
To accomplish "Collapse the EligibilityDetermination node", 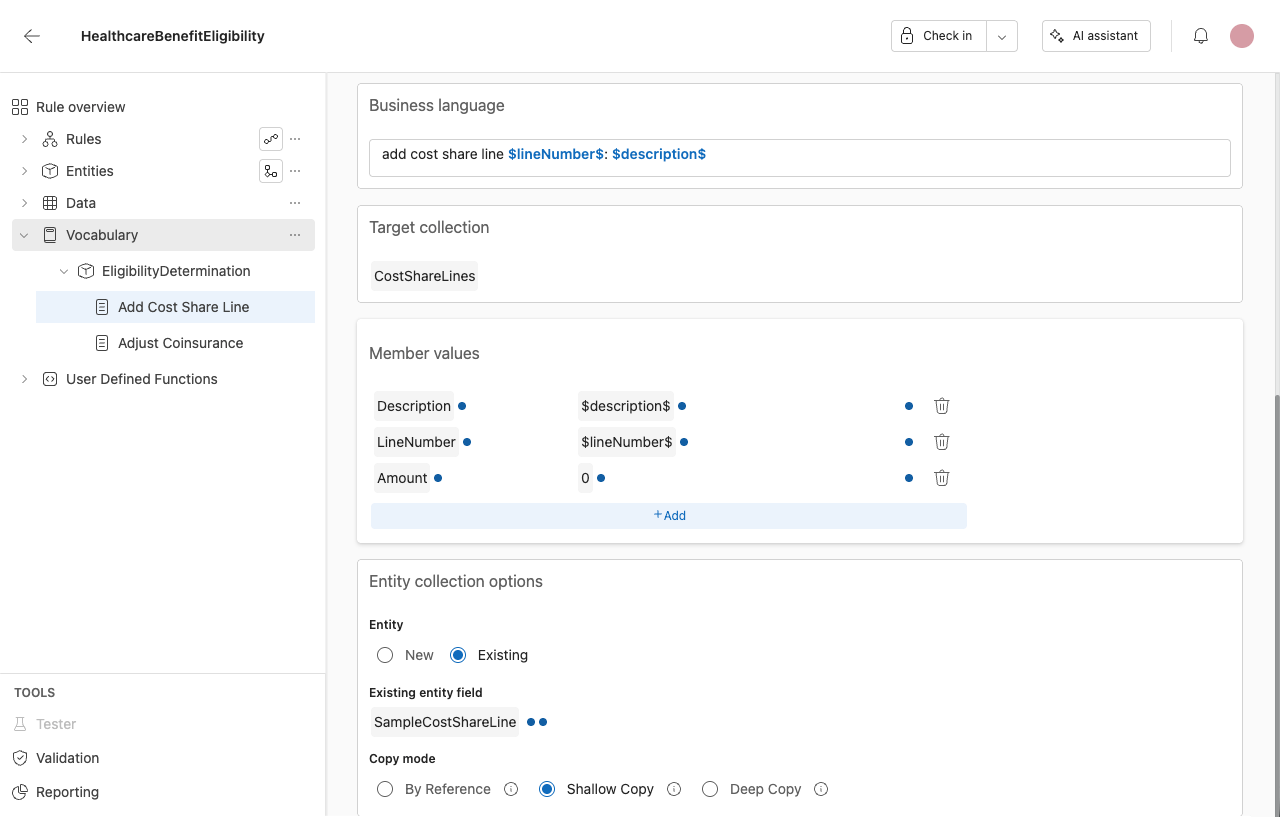I will tap(64, 271).
